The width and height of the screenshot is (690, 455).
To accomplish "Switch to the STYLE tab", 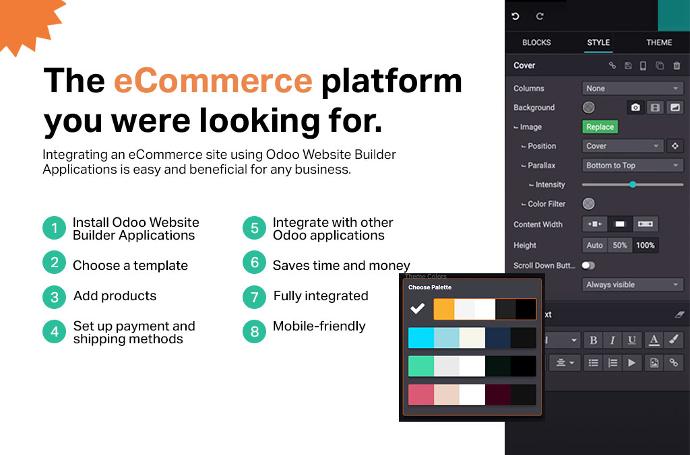I will coord(598,43).
